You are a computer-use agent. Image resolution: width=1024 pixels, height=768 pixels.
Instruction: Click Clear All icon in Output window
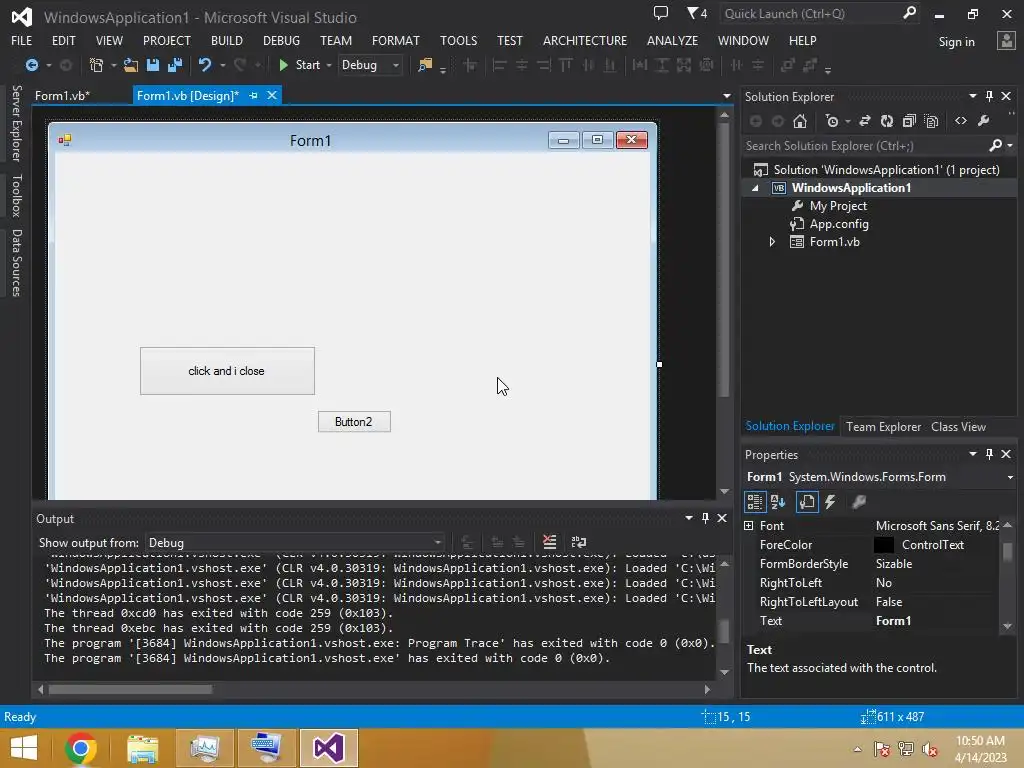549,542
